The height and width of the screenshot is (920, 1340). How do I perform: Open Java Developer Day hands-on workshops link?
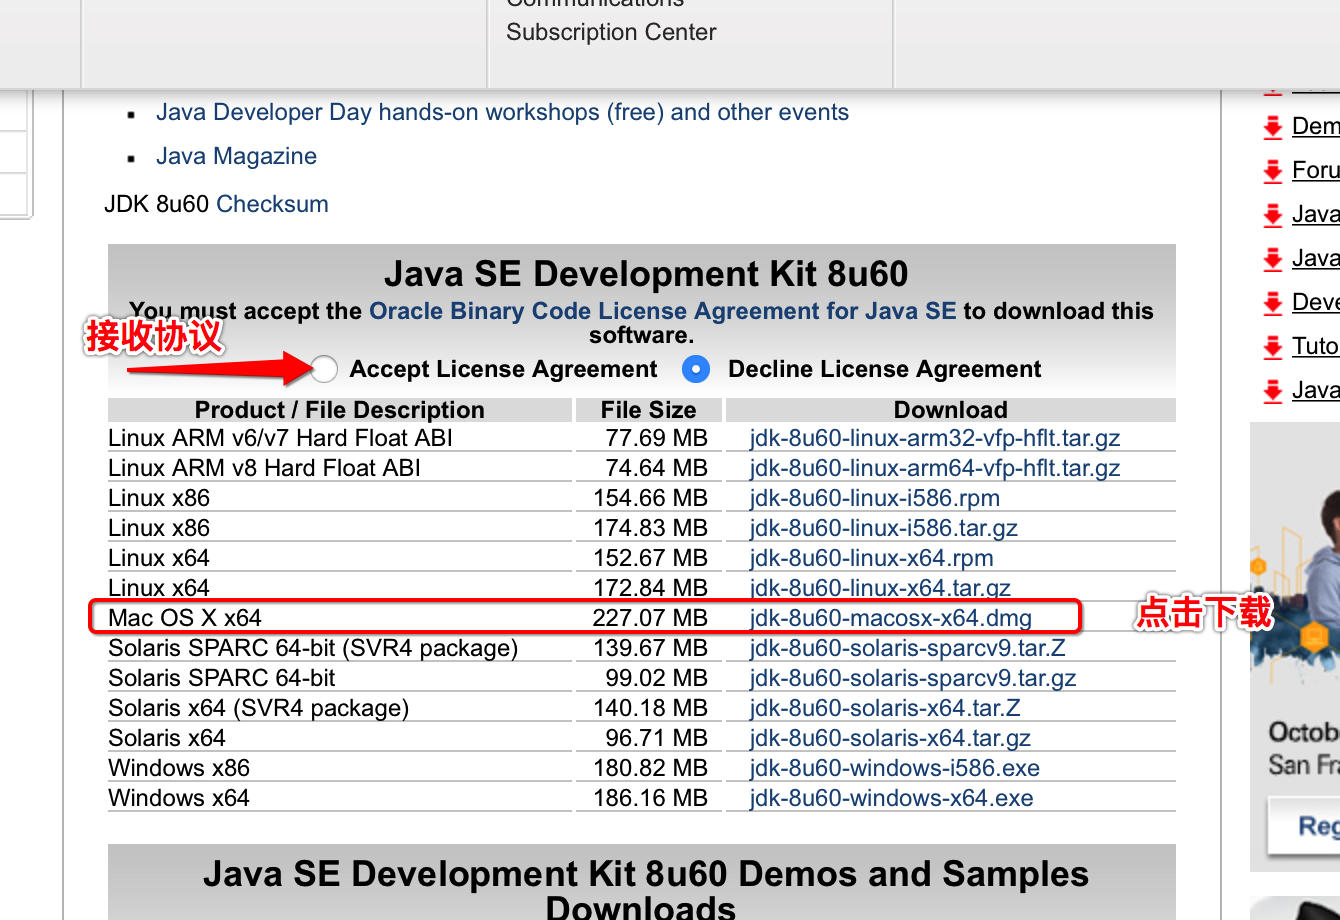tap(502, 112)
